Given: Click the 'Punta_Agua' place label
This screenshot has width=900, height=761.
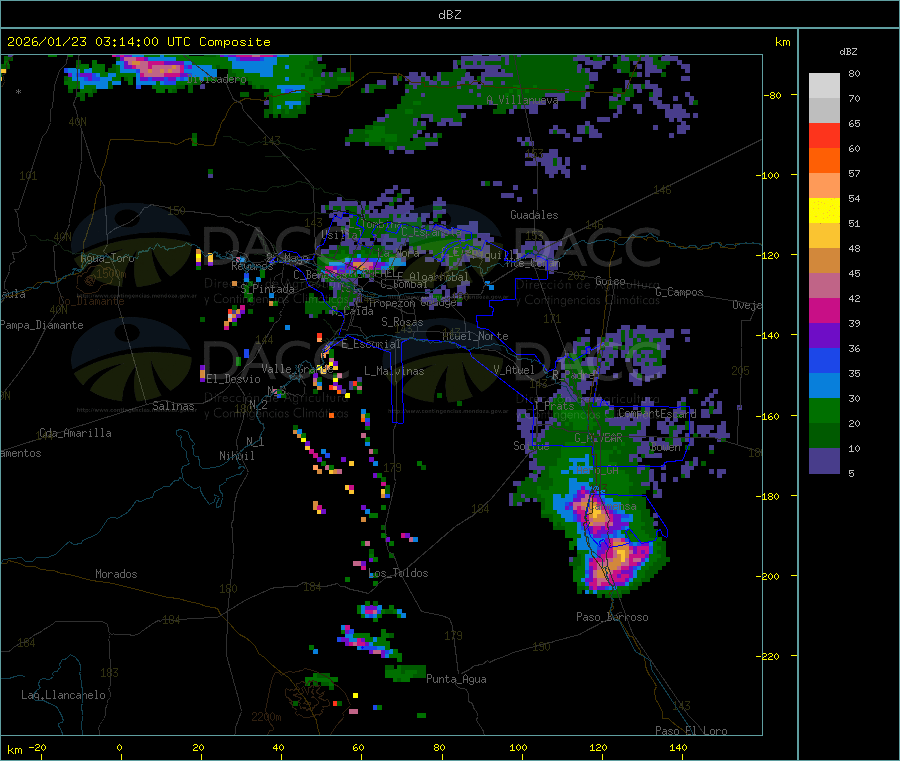Looking at the screenshot, I should pos(456,680).
